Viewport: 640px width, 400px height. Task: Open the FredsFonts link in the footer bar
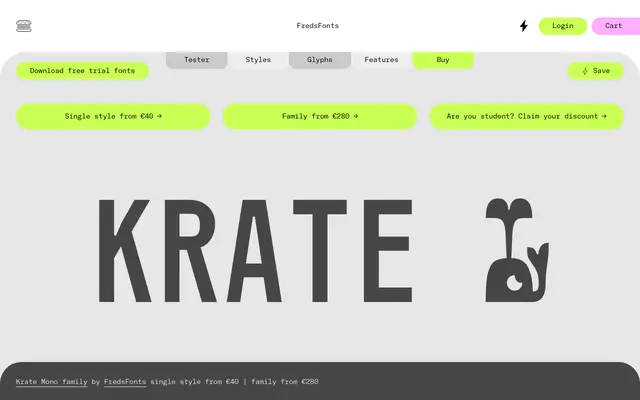pyautogui.click(x=125, y=382)
